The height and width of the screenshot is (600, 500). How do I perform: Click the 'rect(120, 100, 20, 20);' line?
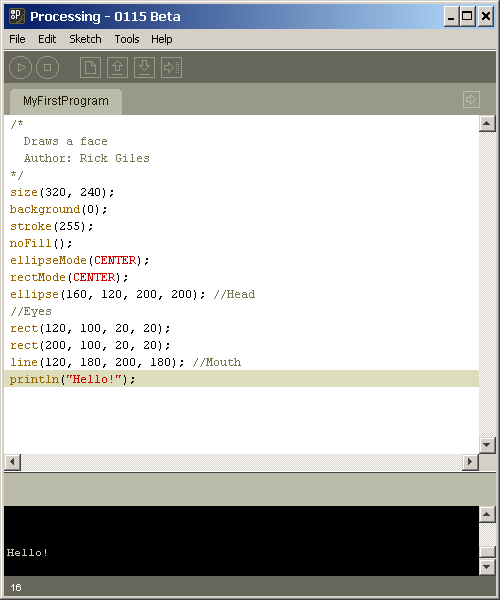(x=90, y=328)
